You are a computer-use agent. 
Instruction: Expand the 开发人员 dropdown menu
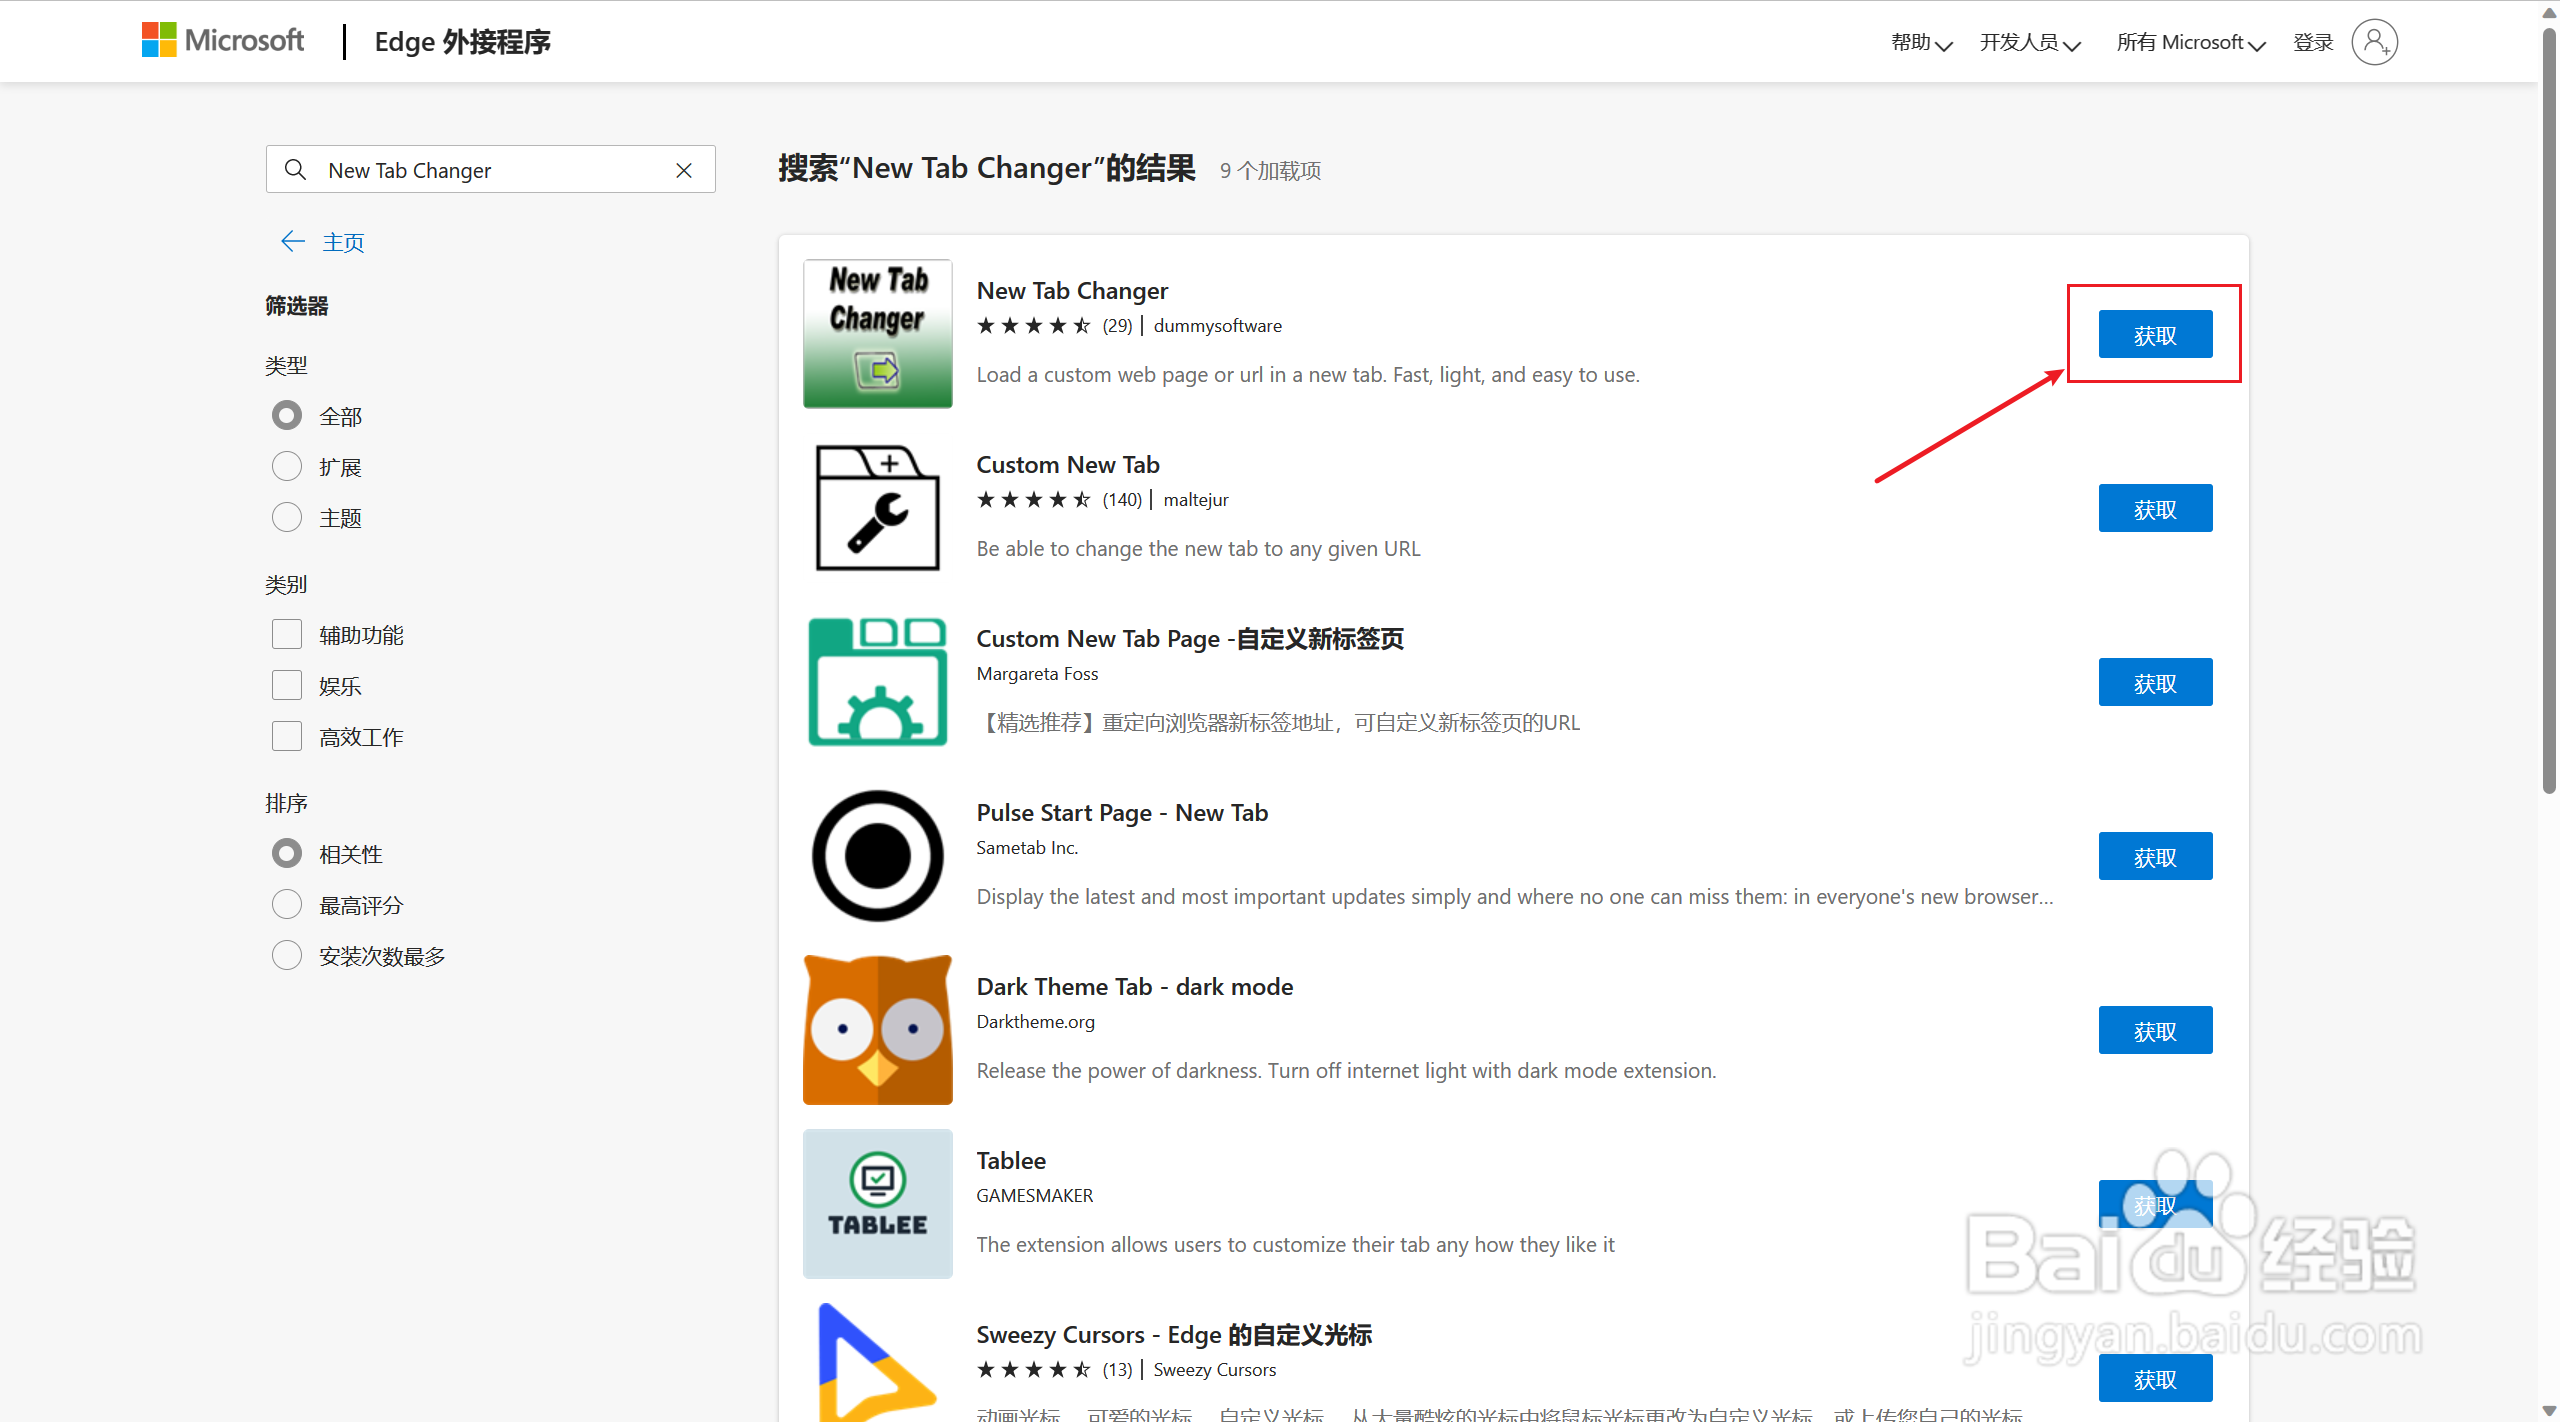2030,42
